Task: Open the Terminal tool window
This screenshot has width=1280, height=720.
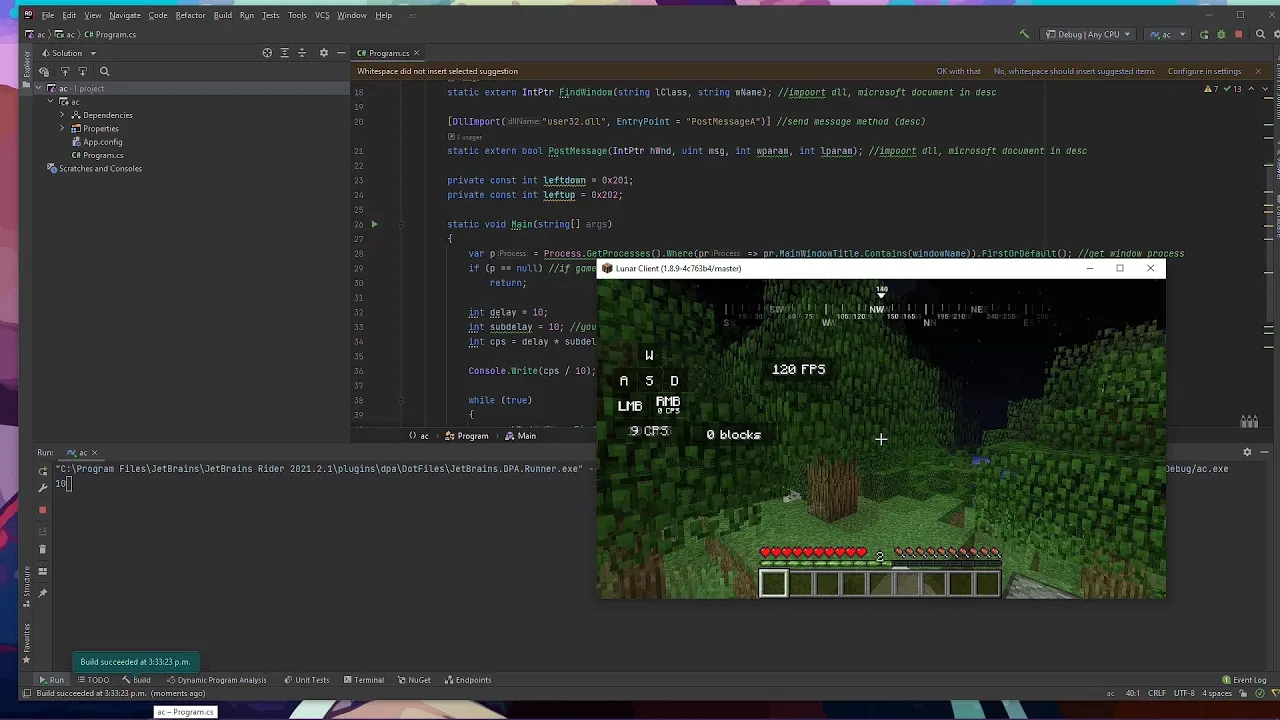Action: click(363, 680)
